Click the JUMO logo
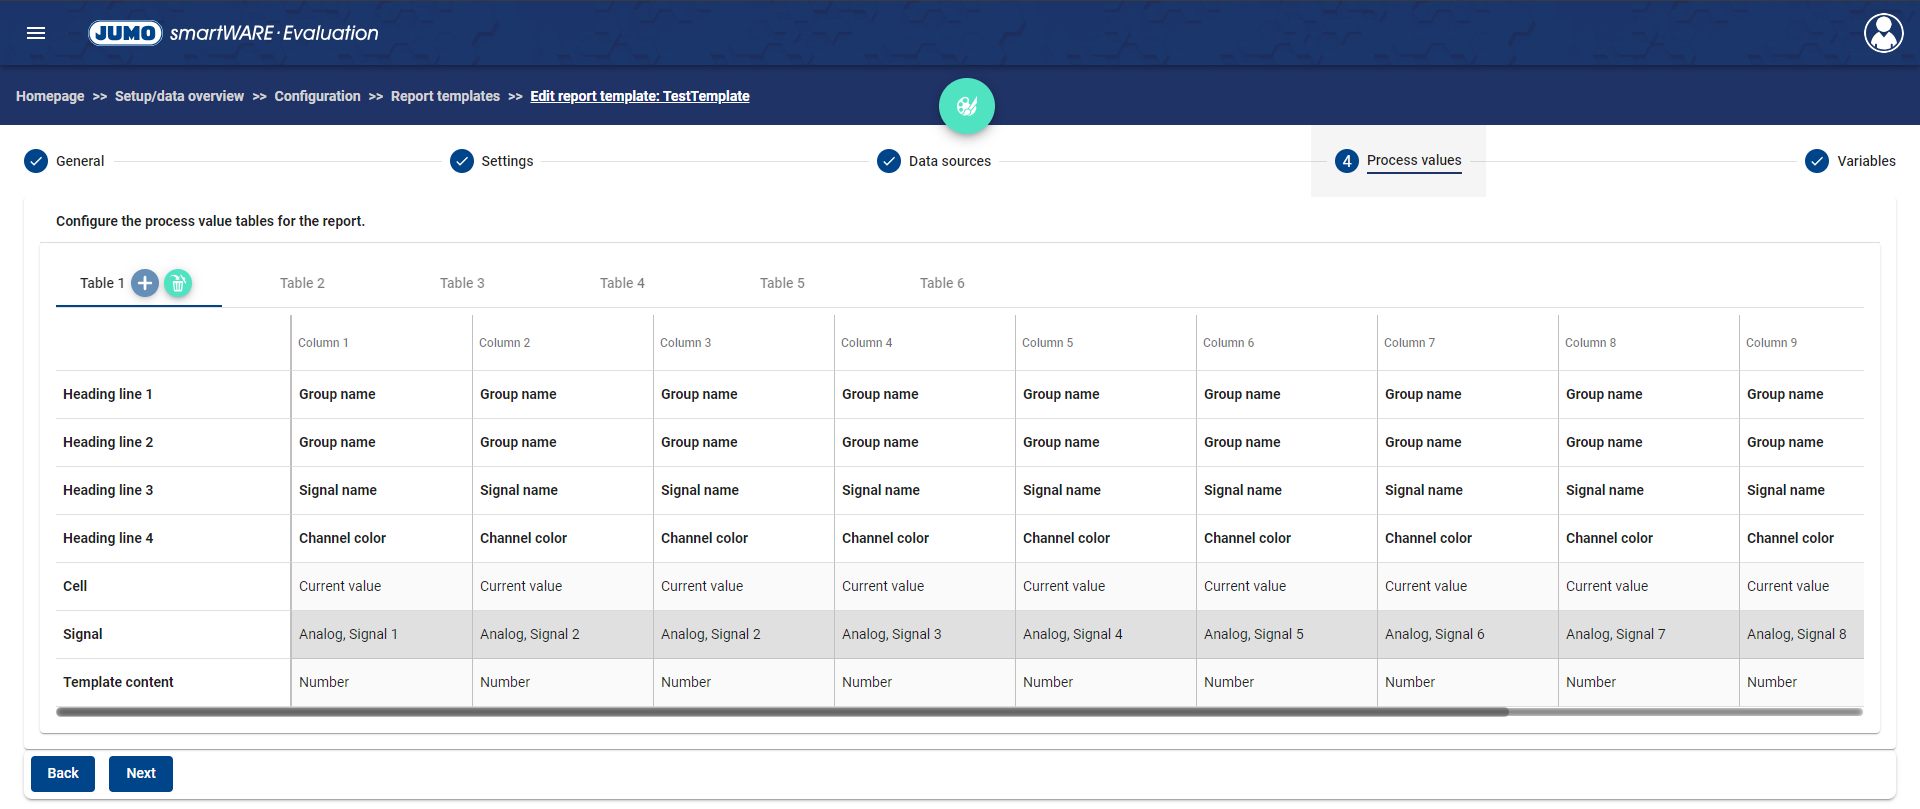Image resolution: width=1920 pixels, height=809 pixels. coord(125,33)
